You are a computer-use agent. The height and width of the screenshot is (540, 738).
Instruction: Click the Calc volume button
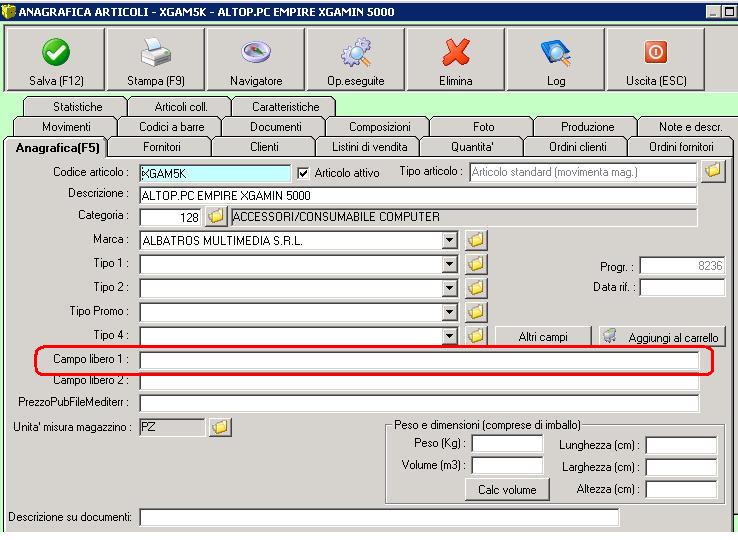[507, 490]
